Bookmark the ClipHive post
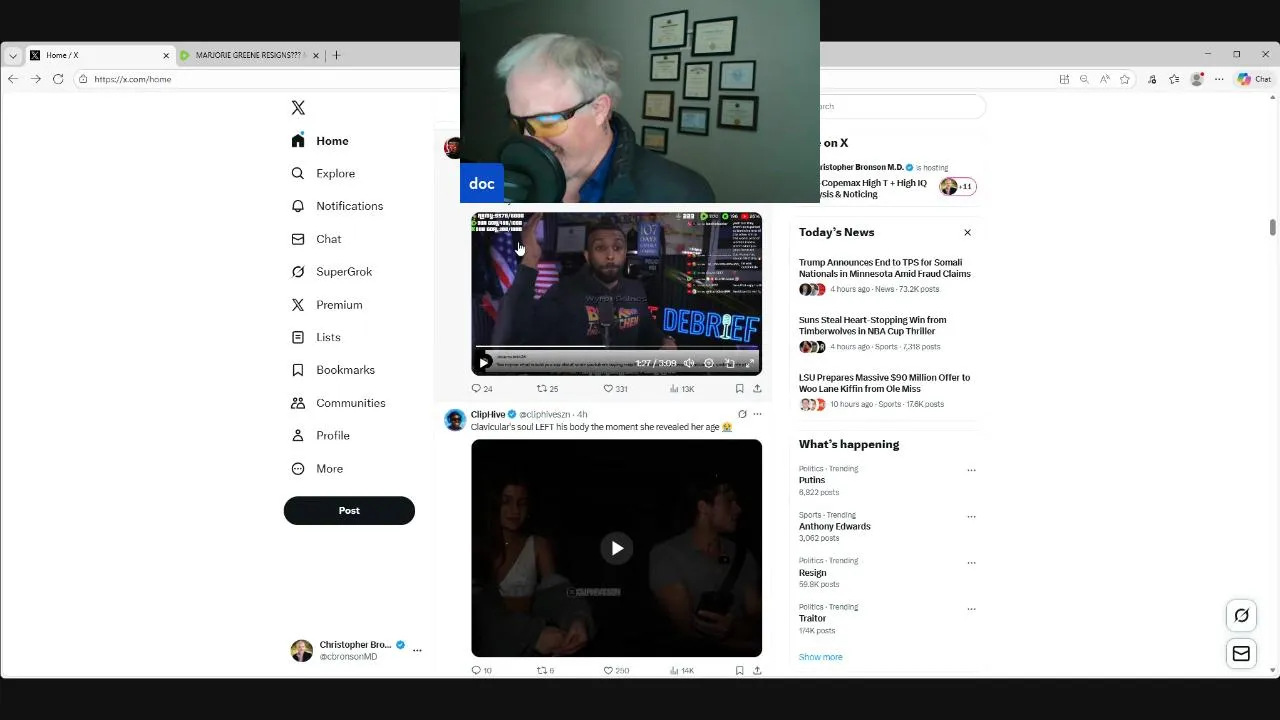This screenshot has height=720, width=1280. (x=739, y=671)
